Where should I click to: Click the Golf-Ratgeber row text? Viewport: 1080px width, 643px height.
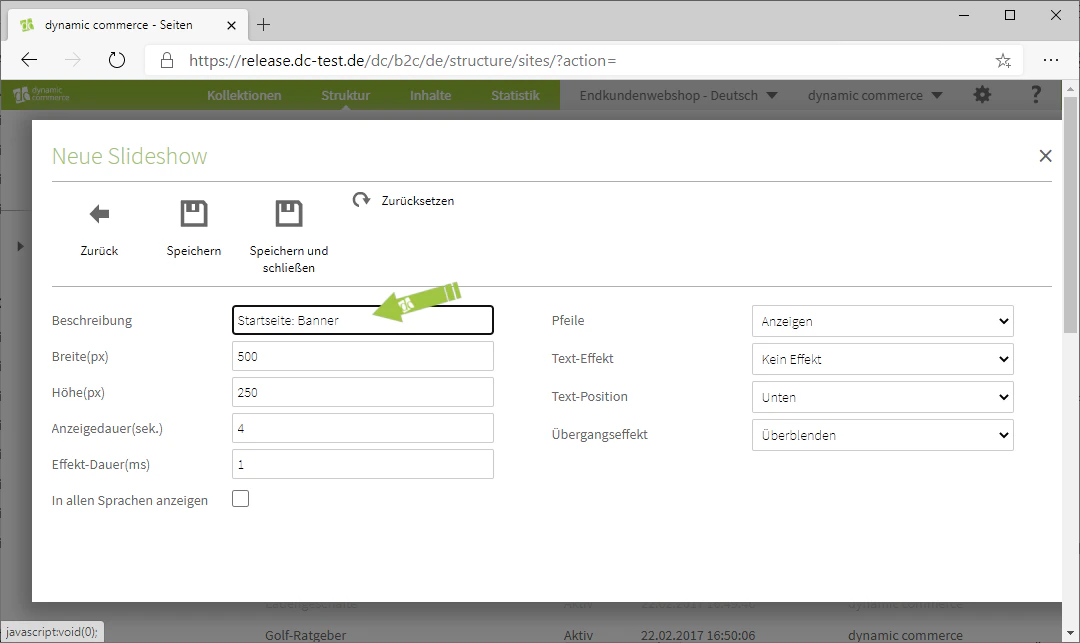tap(305, 635)
